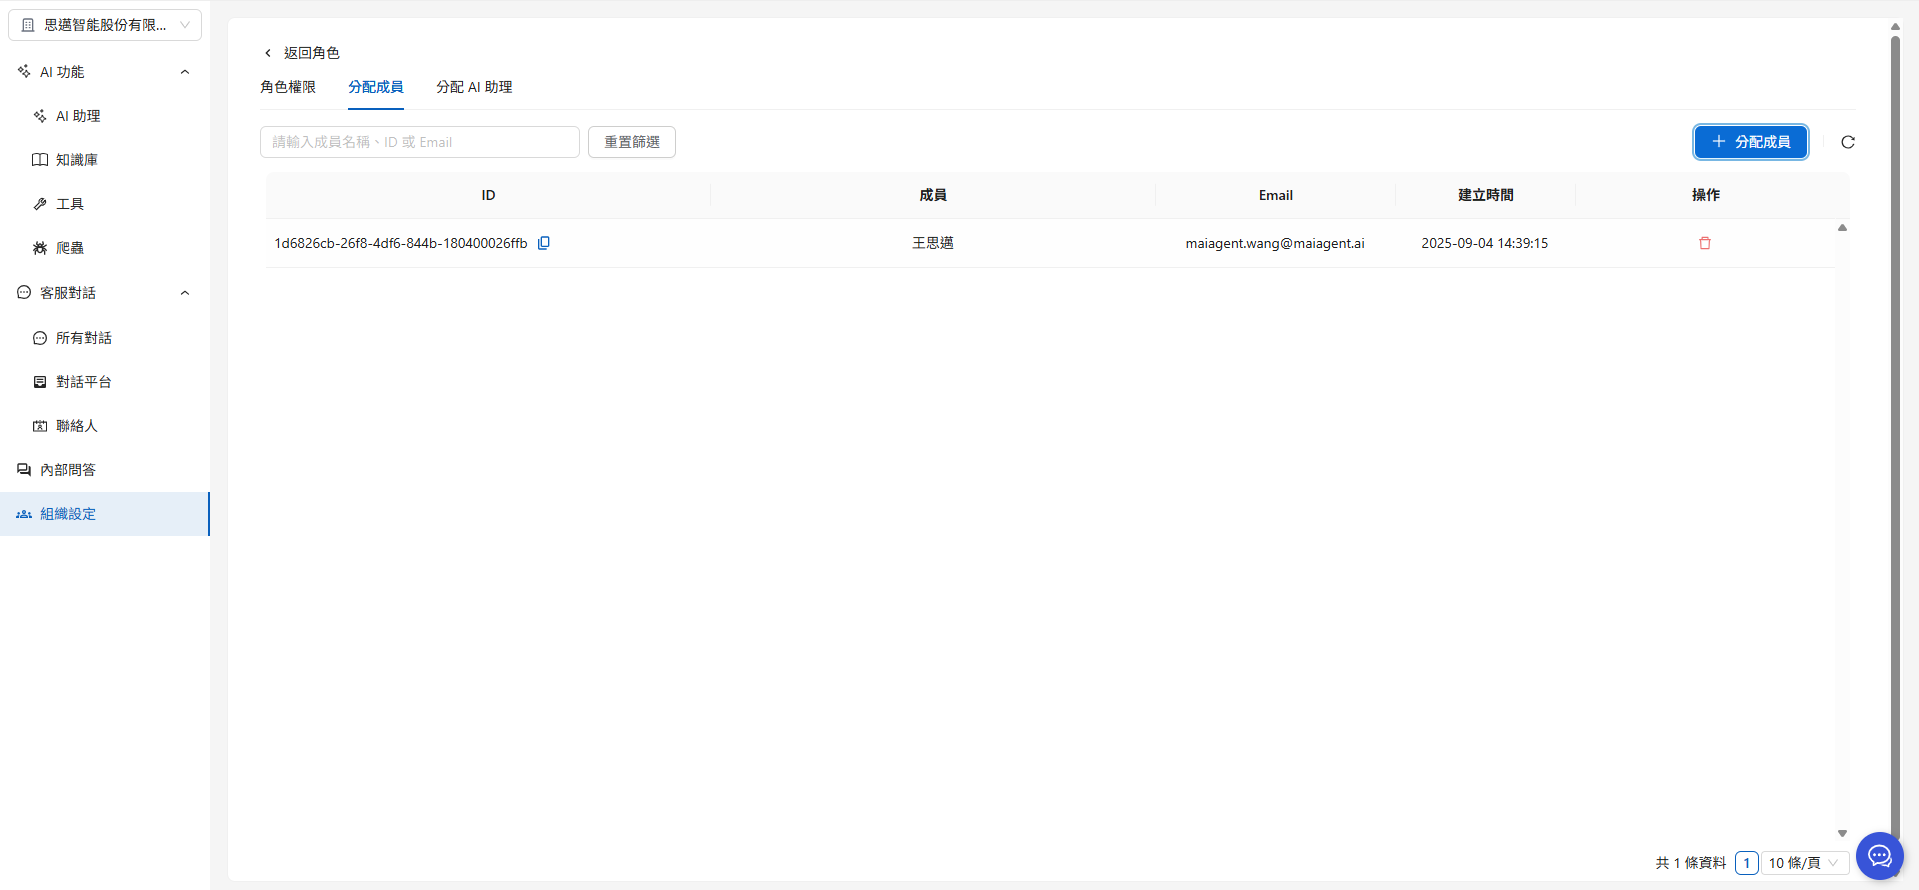The image size is (1919, 890).
Task: Collapse the AI 功能 section
Action: click(184, 72)
